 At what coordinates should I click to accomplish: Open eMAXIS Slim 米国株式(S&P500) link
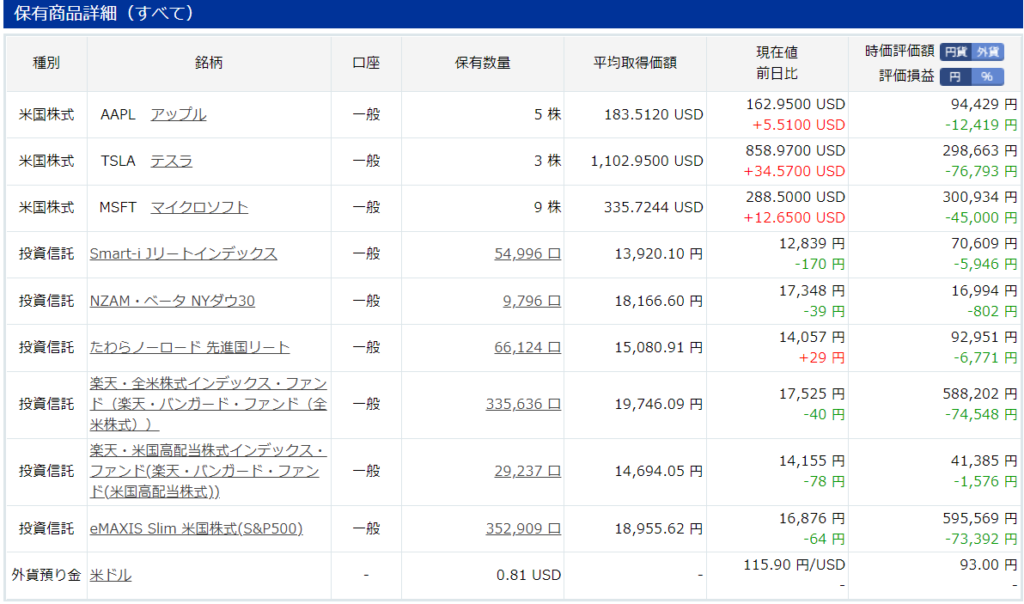(x=196, y=528)
